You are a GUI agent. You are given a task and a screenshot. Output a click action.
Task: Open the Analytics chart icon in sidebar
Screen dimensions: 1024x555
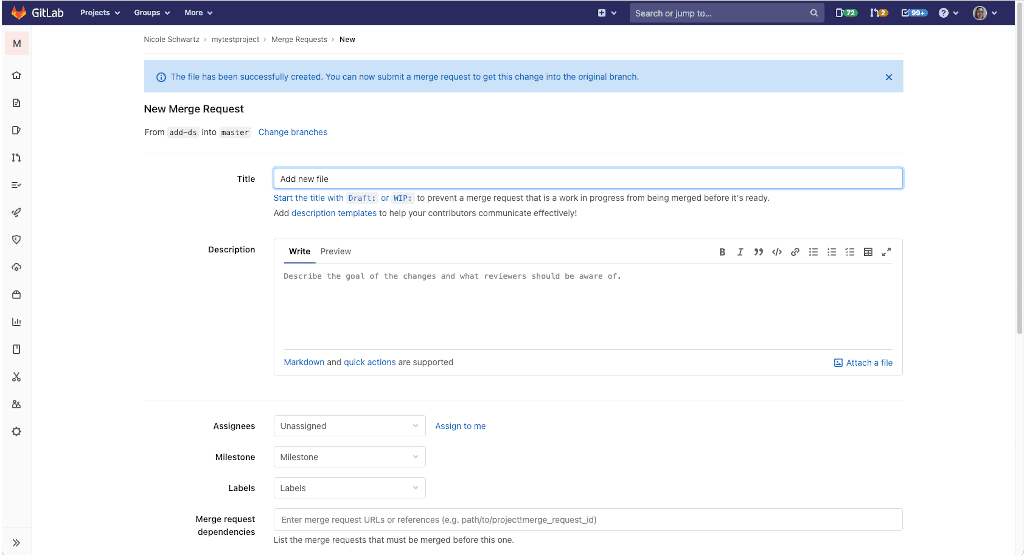16,322
